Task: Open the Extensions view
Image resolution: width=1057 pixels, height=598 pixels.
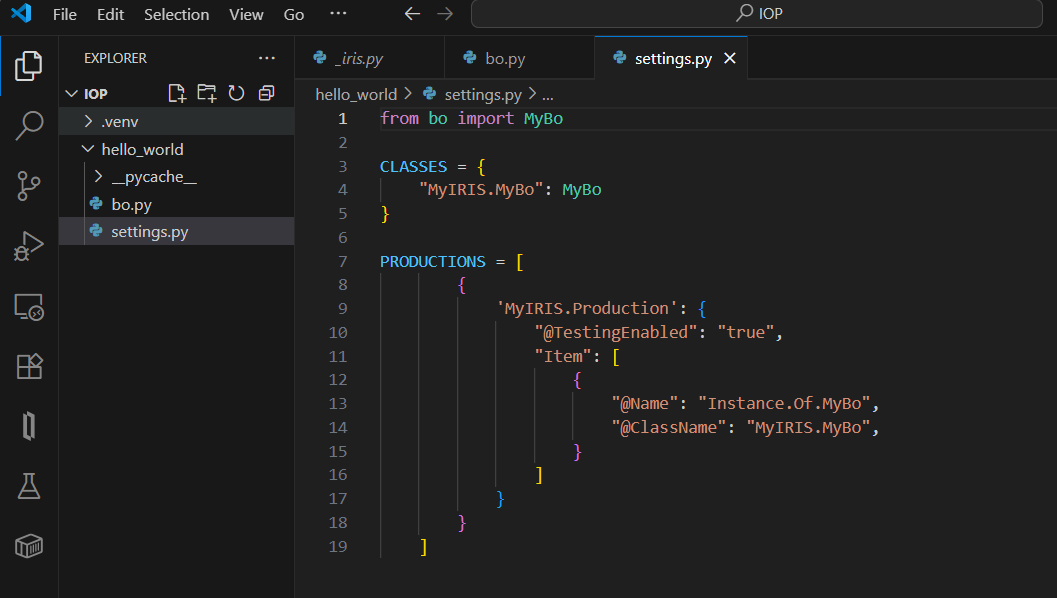Action: [29, 366]
